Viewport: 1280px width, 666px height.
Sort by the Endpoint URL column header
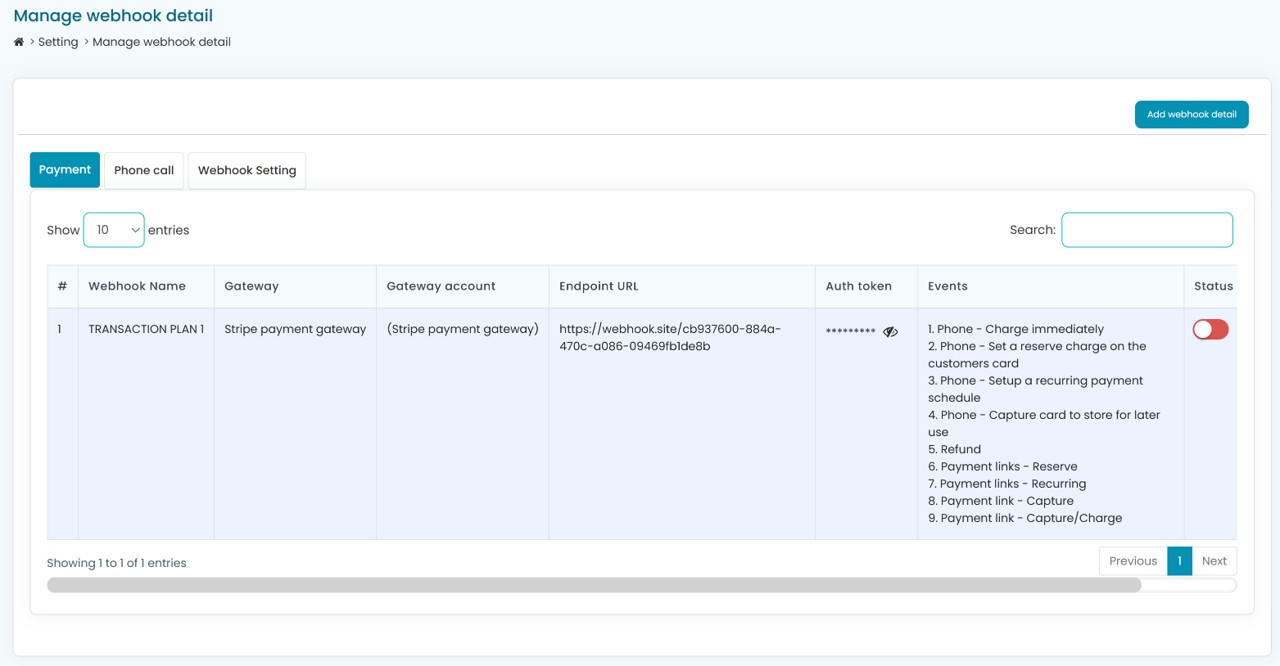click(598, 286)
